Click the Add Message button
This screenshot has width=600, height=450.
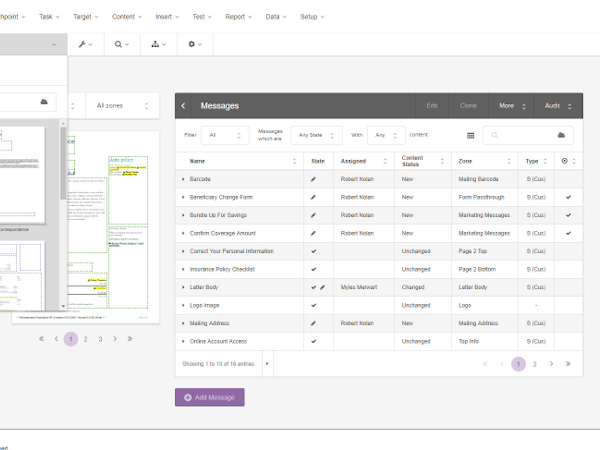(210, 398)
